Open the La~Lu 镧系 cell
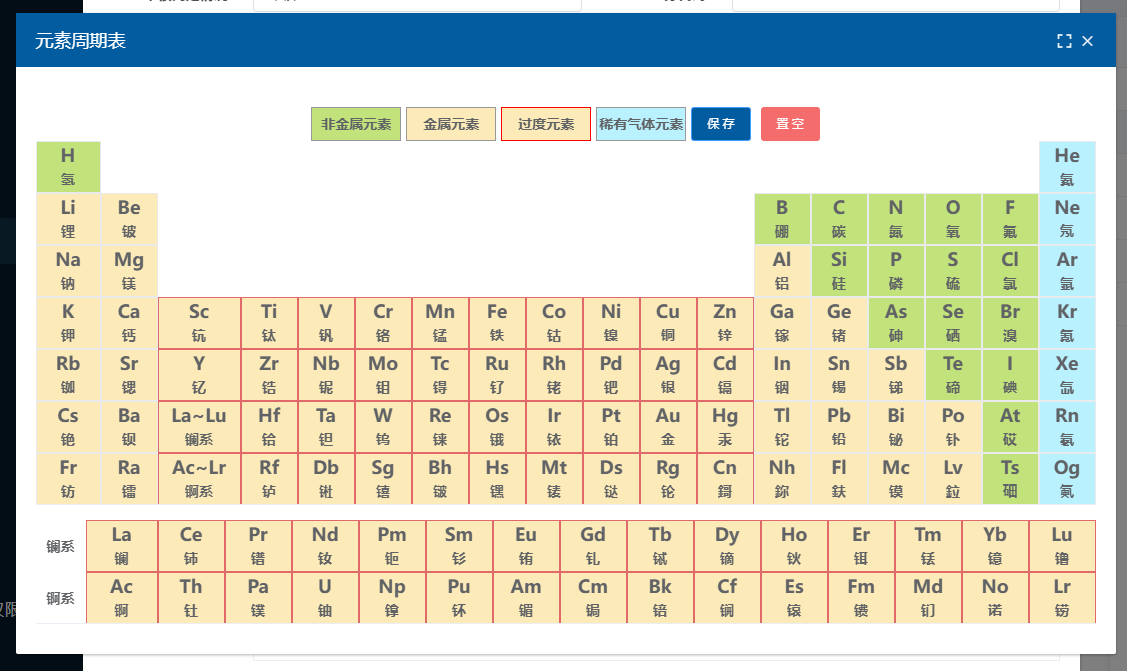 pyautogui.click(x=199, y=427)
